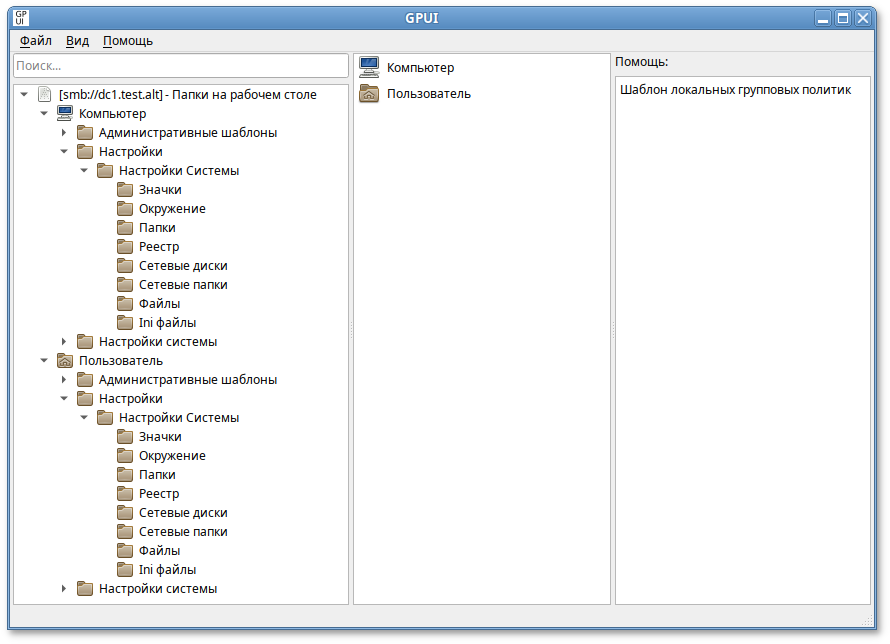
Task: Collapse the Компьютер tree node
Action: (x=44, y=114)
